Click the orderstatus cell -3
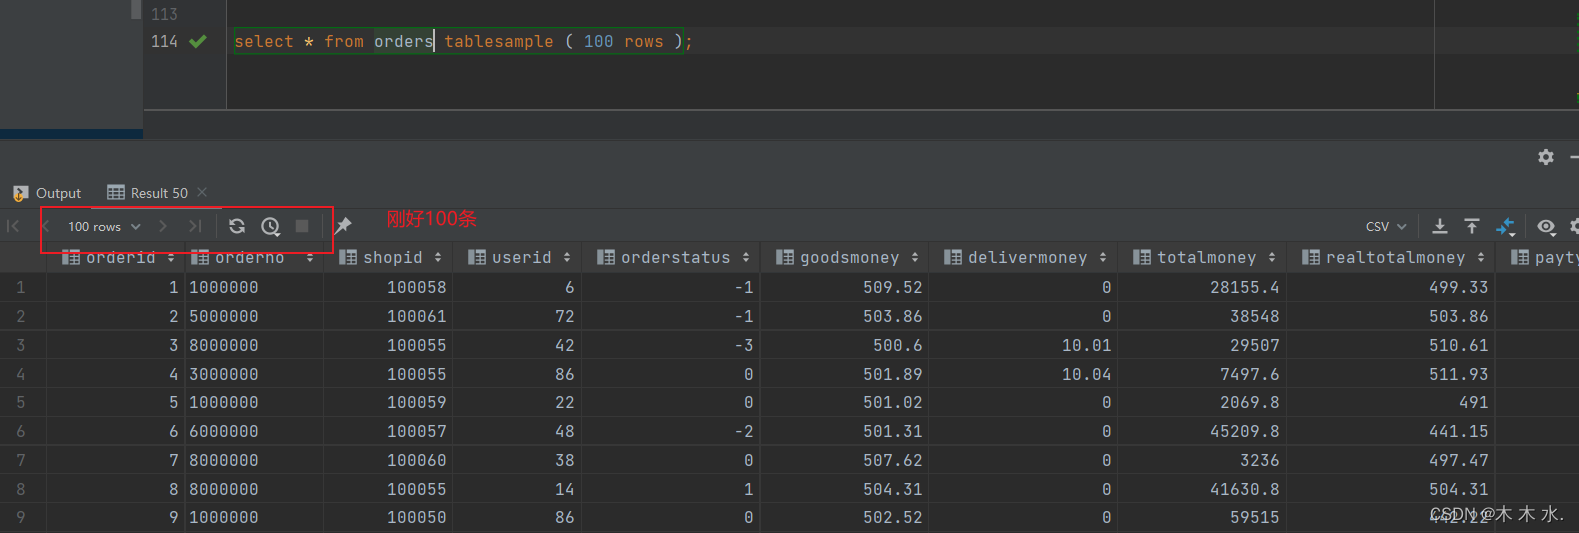 click(x=671, y=345)
